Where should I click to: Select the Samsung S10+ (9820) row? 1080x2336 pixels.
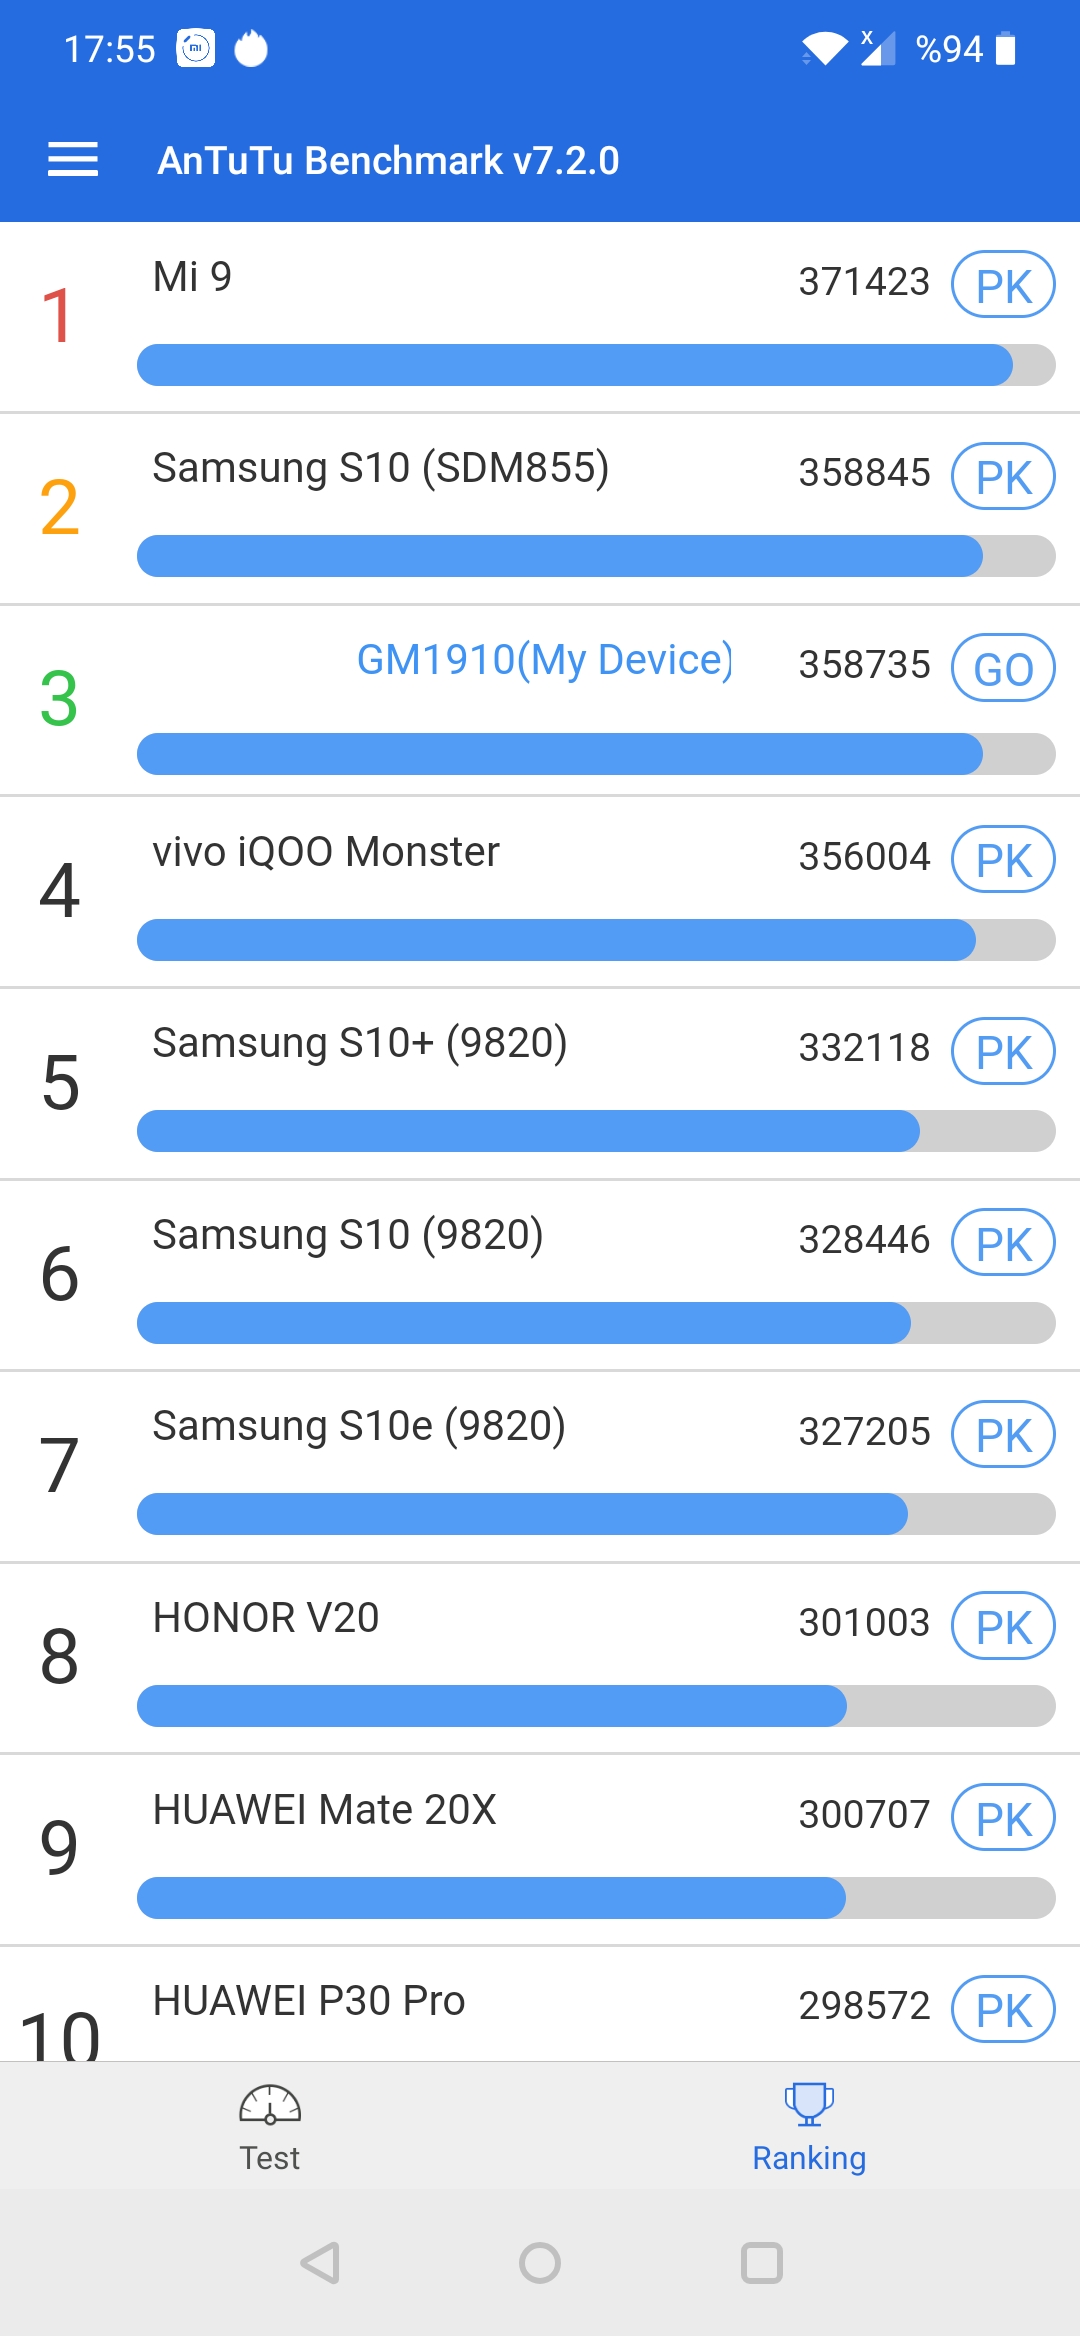tap(540, 1084)
